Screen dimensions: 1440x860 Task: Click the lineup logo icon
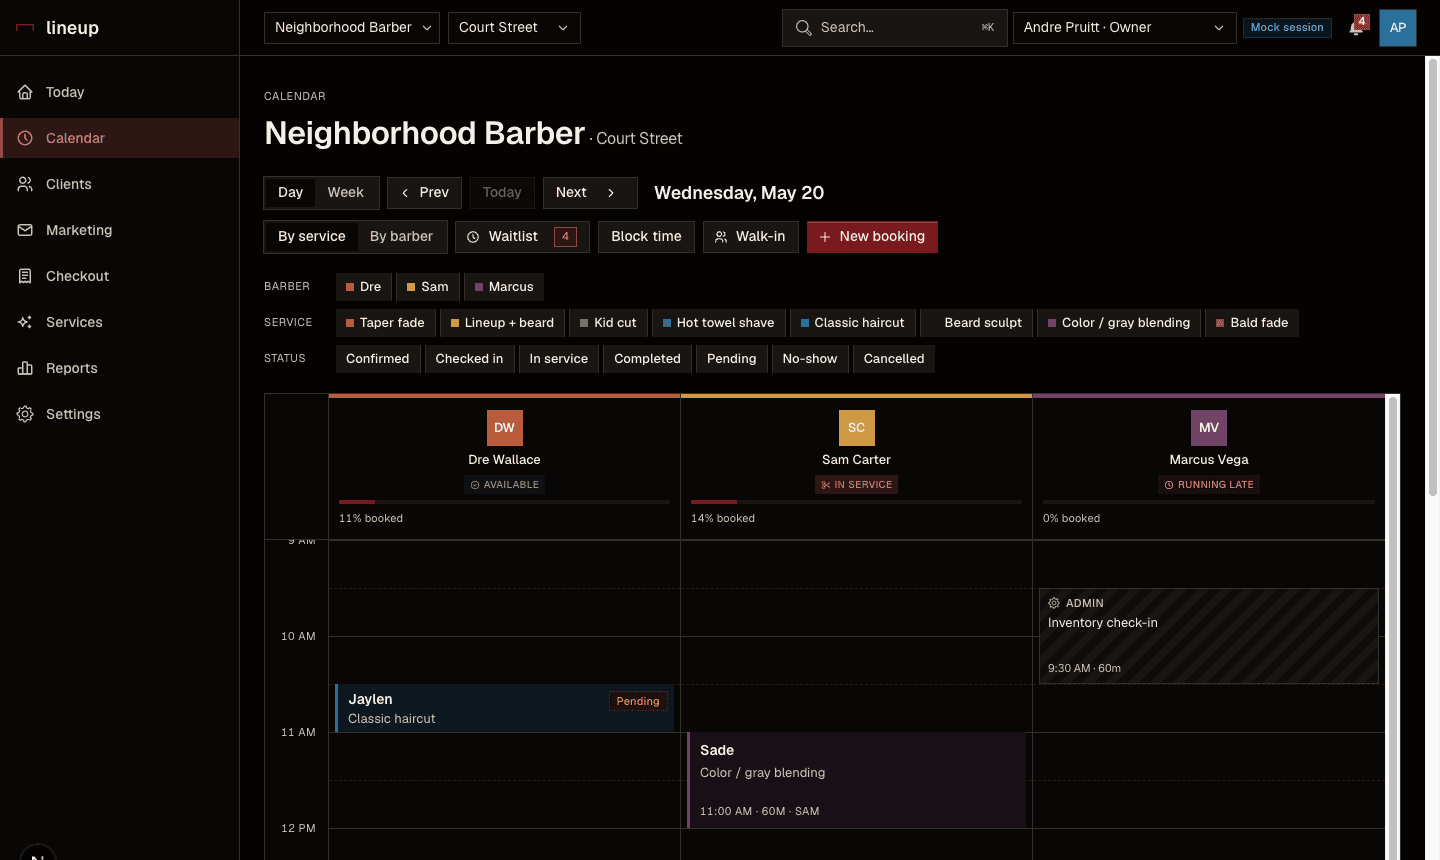click(25, 28)
